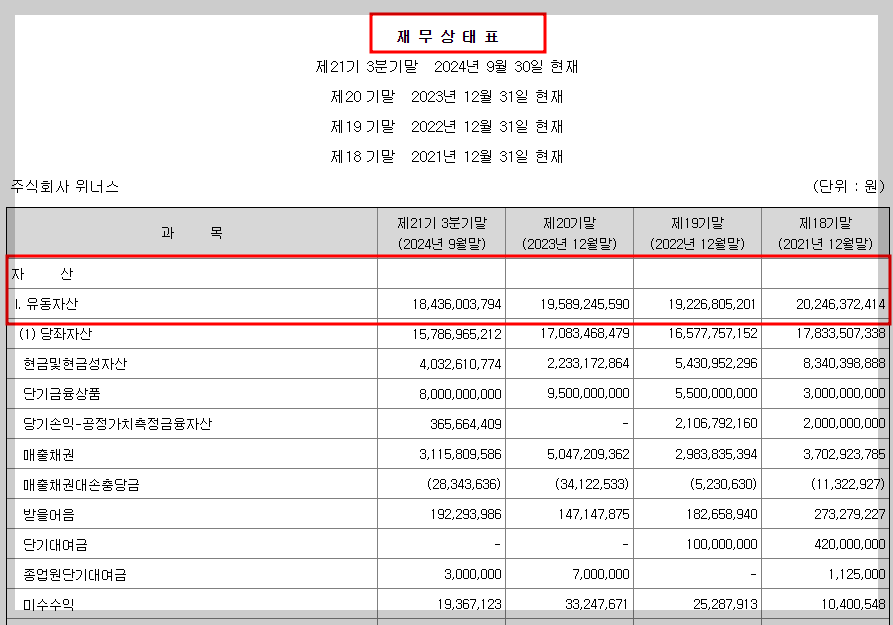This screenshot has height=625, width=893.
Task: Select value 9,500,000,000 for 단기금융상품
Action: point(588,393)
